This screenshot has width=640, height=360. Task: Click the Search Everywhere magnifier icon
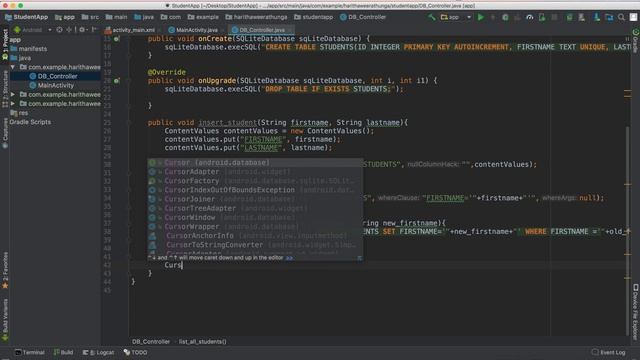(x=621, y=17)
